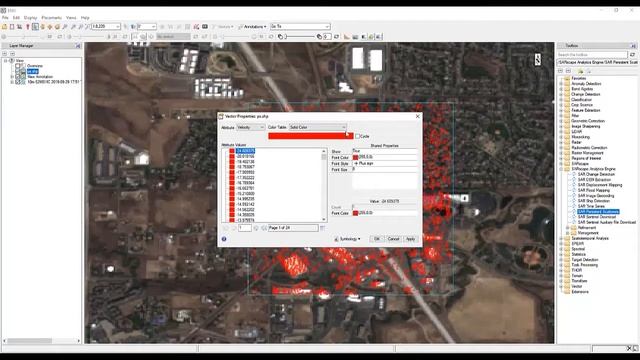Click the Favorites folder icon in Toolbox toolbar
This screenshot has height=360, width=640.
(x=580, y=71)
